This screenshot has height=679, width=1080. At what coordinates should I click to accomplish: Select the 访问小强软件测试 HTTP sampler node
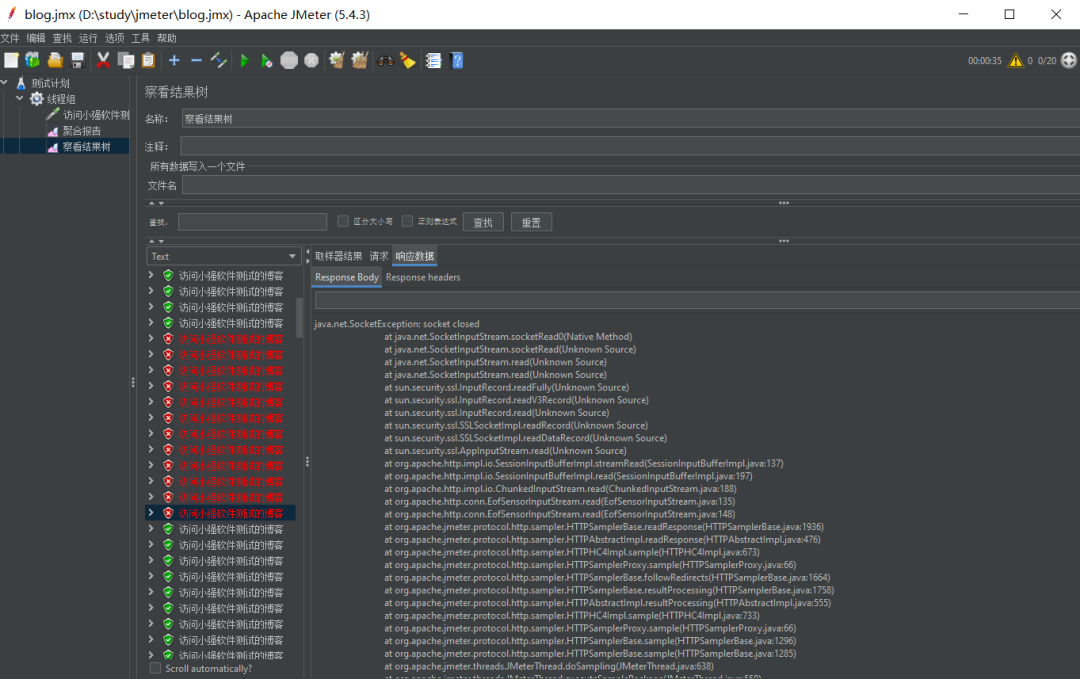pyautogui.click(x=95, y=115)
